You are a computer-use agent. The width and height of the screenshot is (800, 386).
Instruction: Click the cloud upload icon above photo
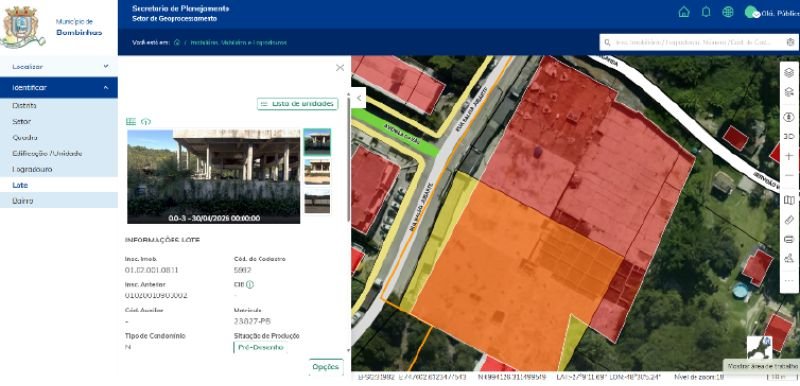coord(146,121)
